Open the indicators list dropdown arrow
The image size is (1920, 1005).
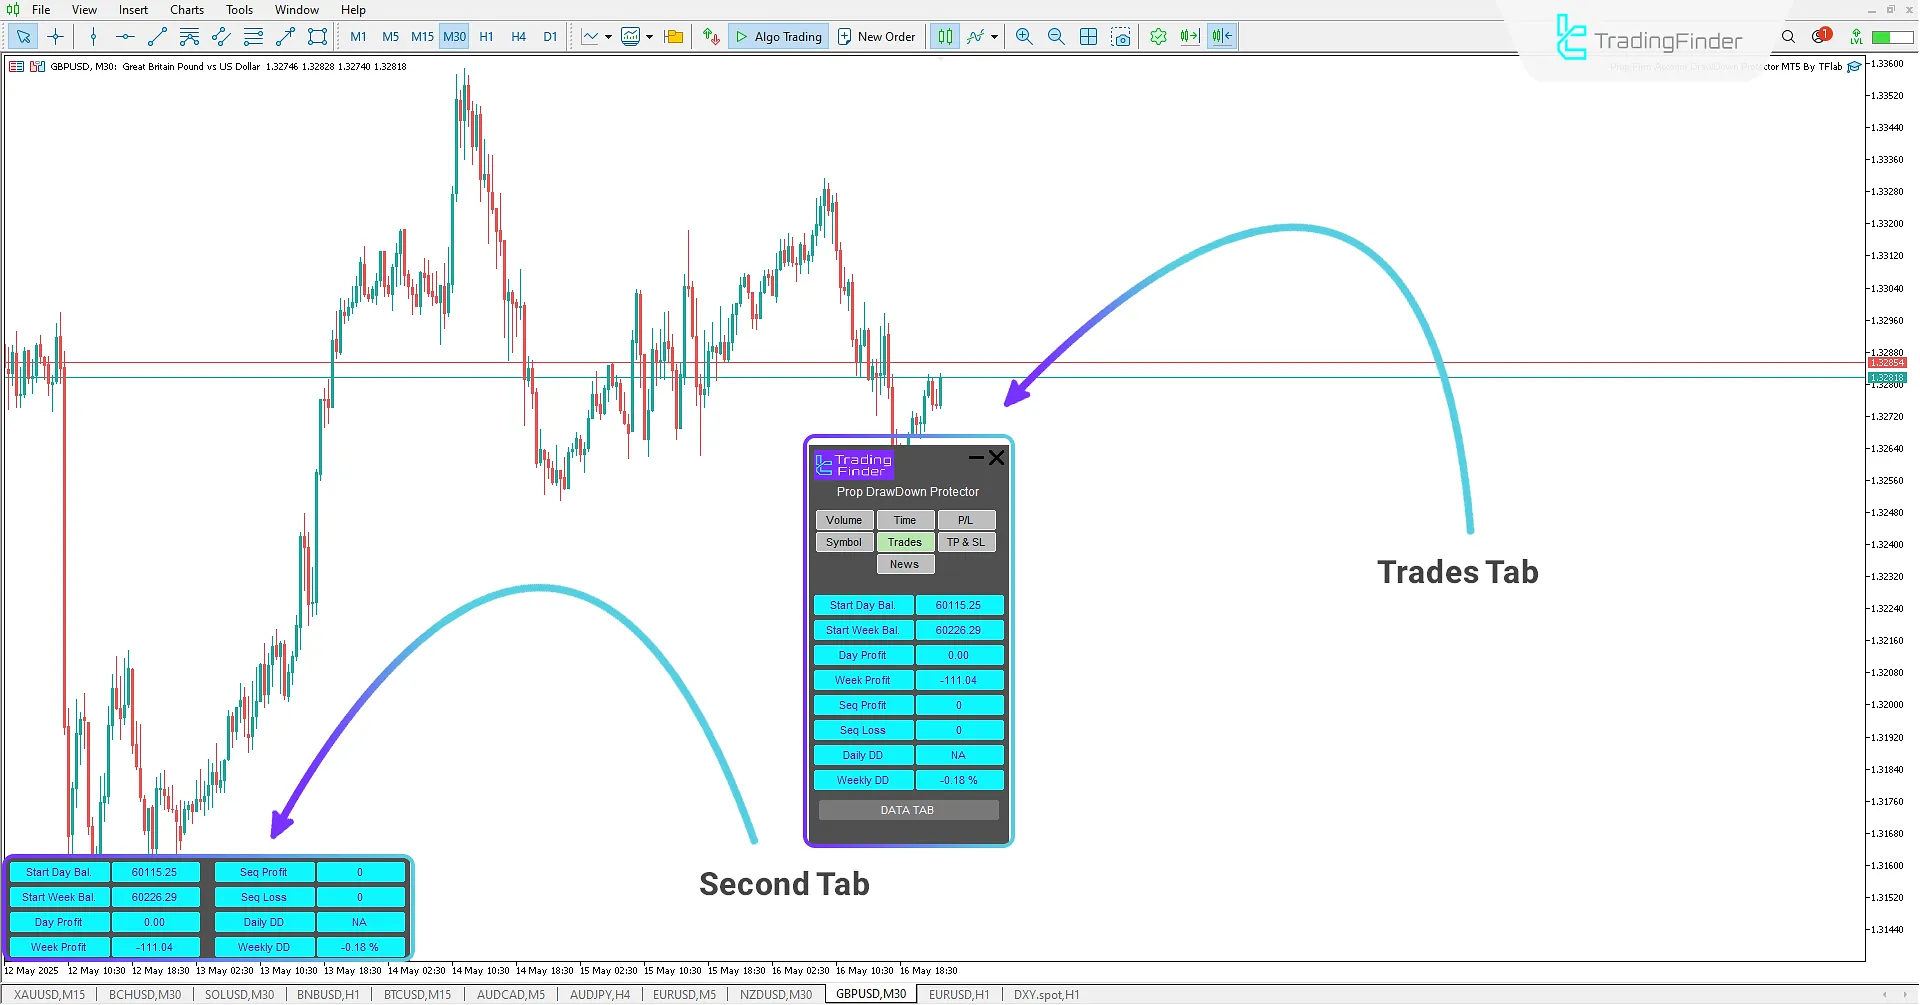994,37
